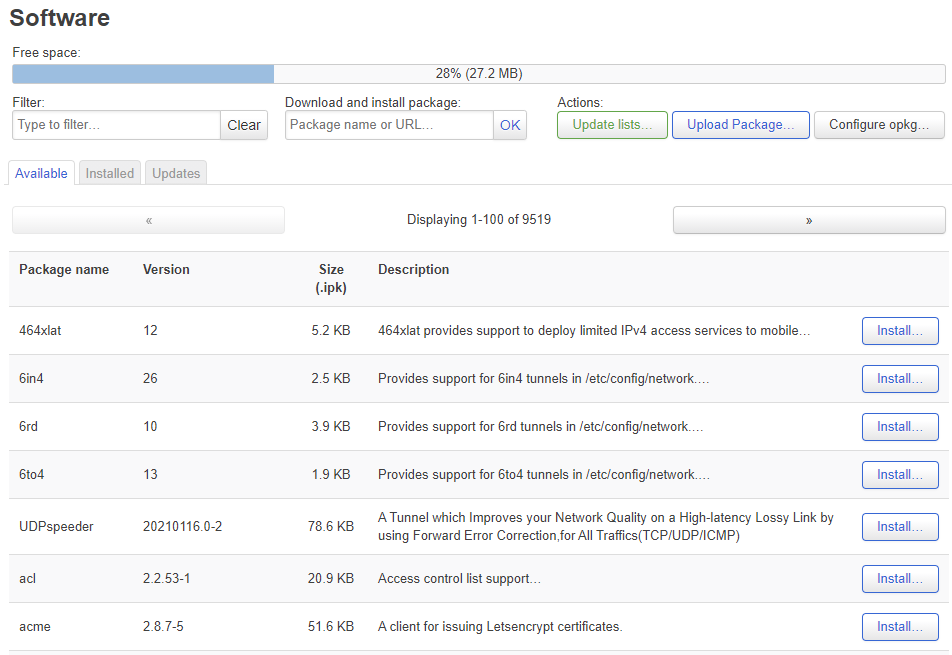Switch to the Installed tab
The width and height of the screenshot is (952, 655).
coord(110,173)
